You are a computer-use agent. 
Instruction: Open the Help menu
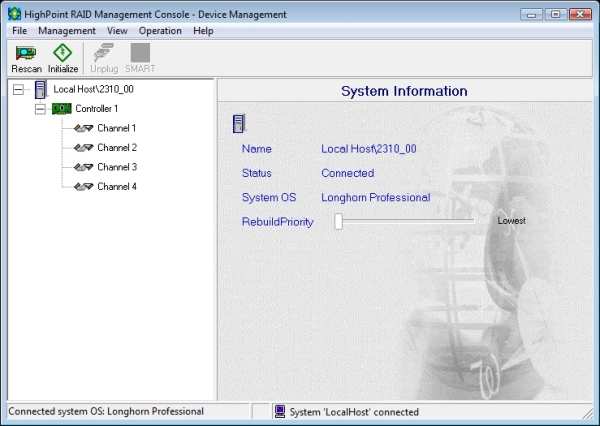point(203,31)
